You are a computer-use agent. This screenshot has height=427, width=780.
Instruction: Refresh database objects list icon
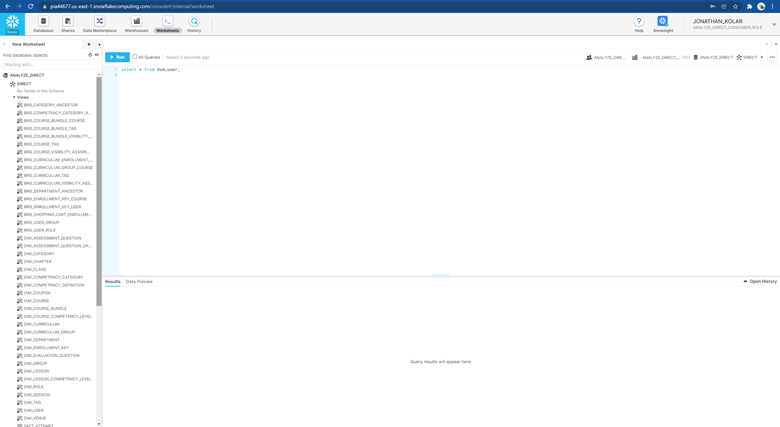click(90, 55)
